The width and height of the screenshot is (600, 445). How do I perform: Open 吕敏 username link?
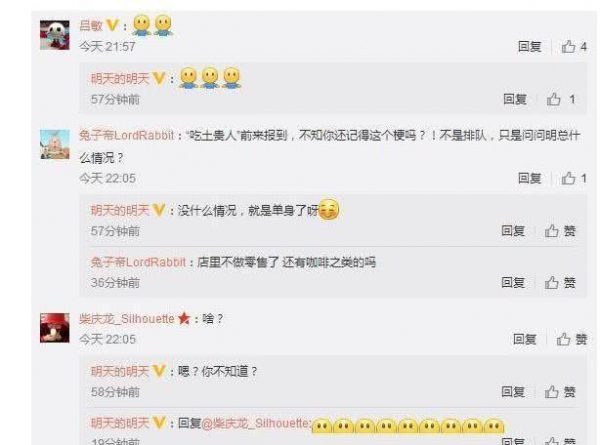pos(91,25)
